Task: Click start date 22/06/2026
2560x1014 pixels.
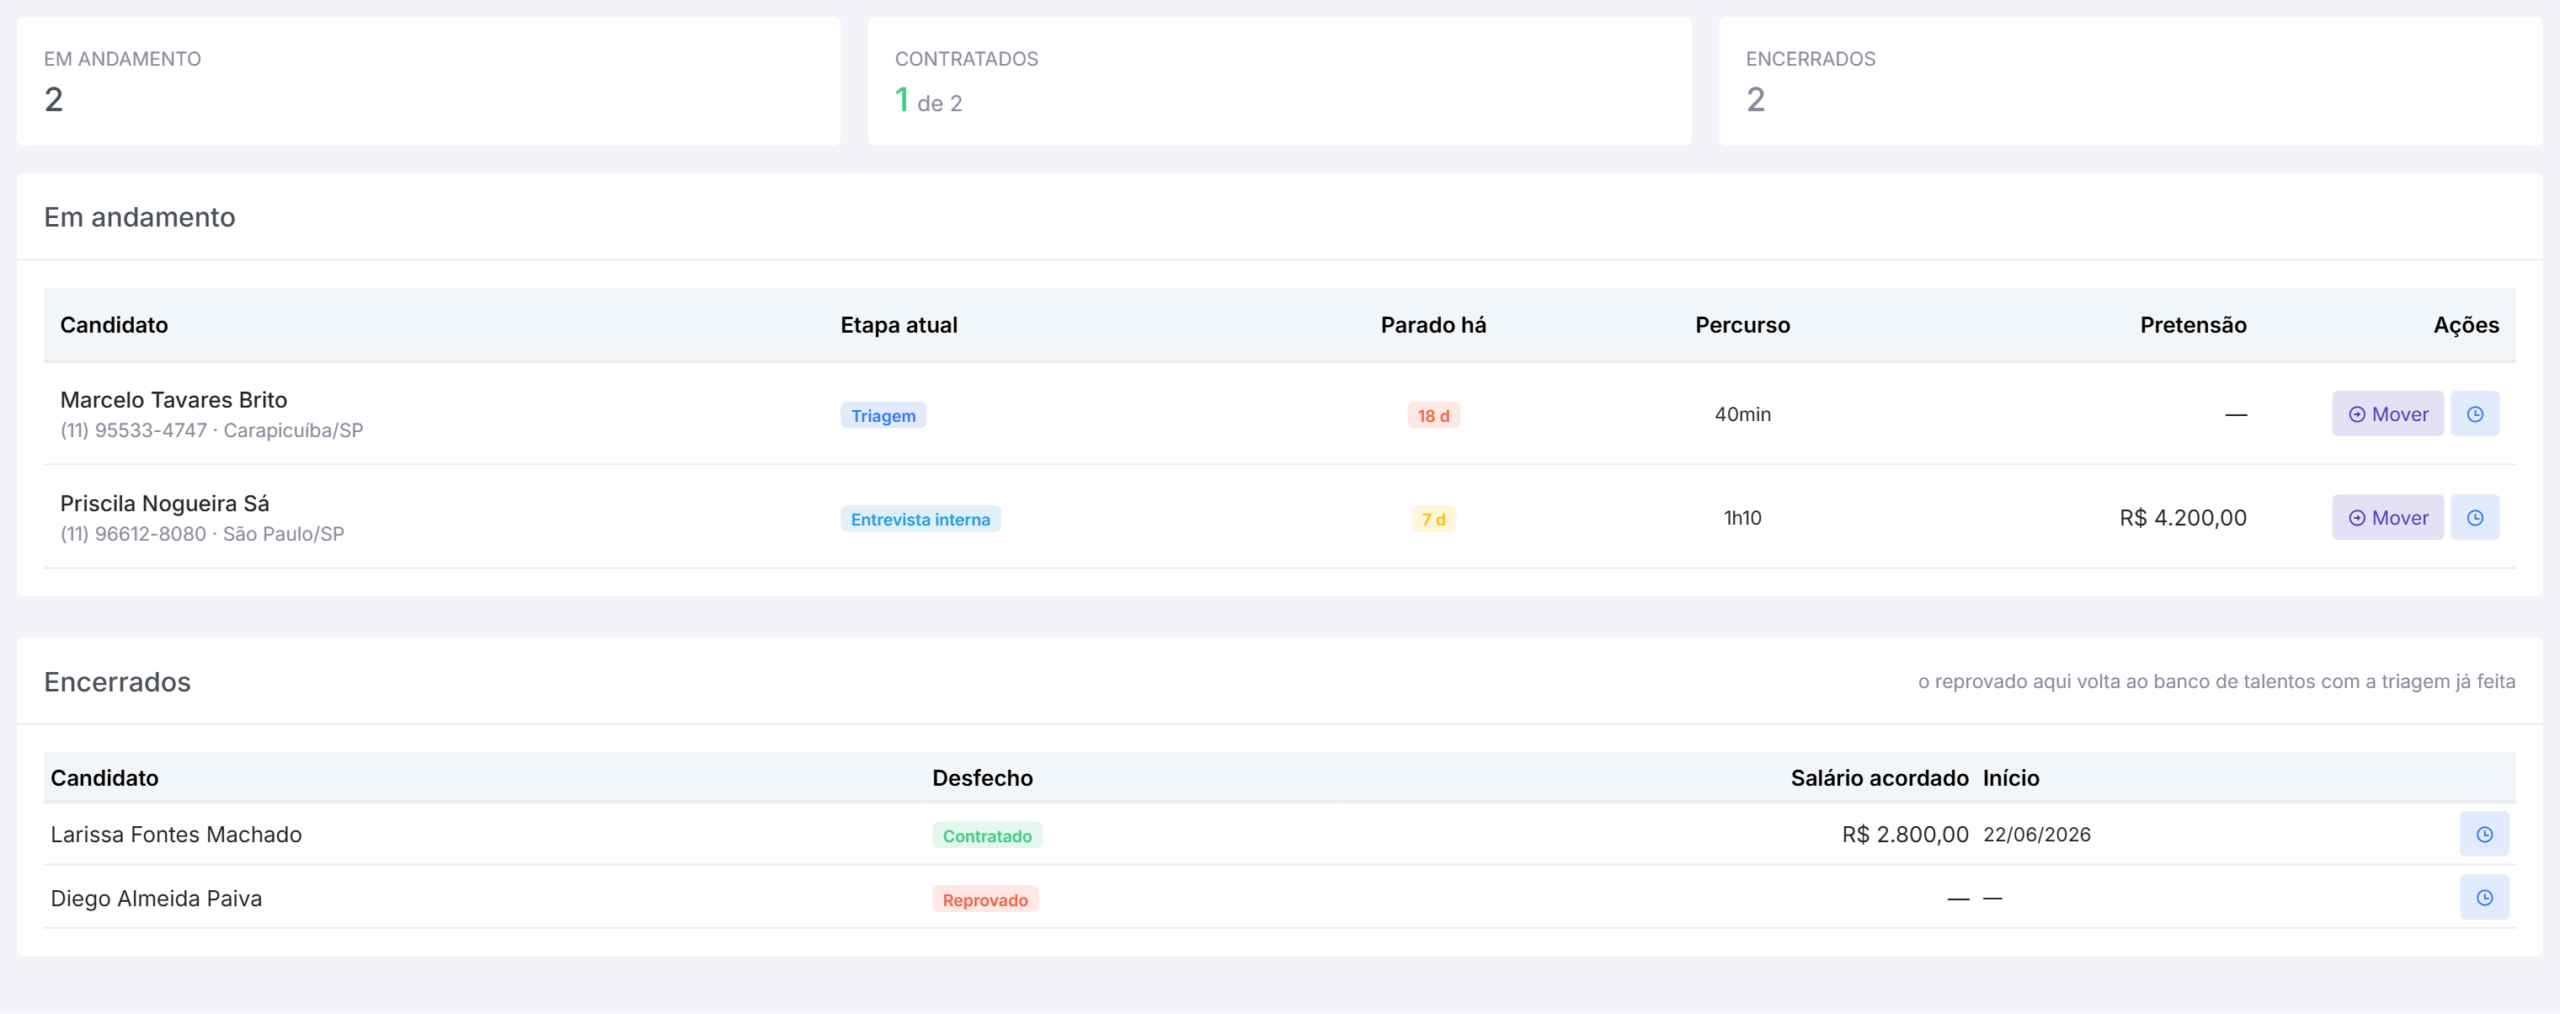Action: [x=2037, y=834]
